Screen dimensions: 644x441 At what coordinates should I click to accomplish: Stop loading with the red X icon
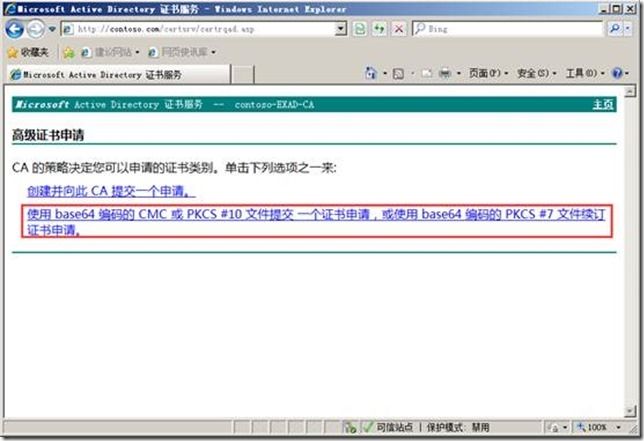[398, 29]
